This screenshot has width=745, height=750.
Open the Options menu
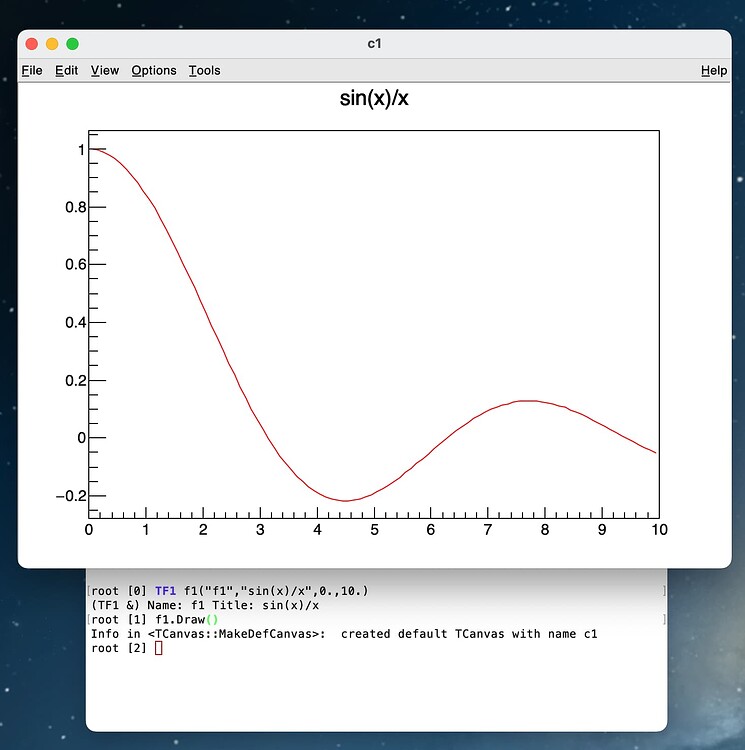154,70
